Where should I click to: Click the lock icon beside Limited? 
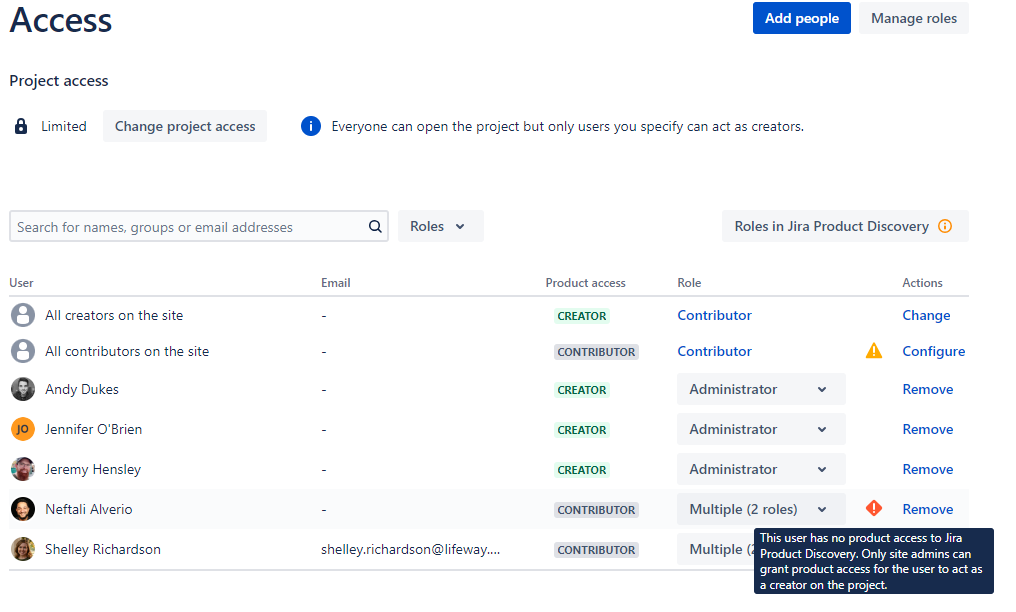[21, 125]
